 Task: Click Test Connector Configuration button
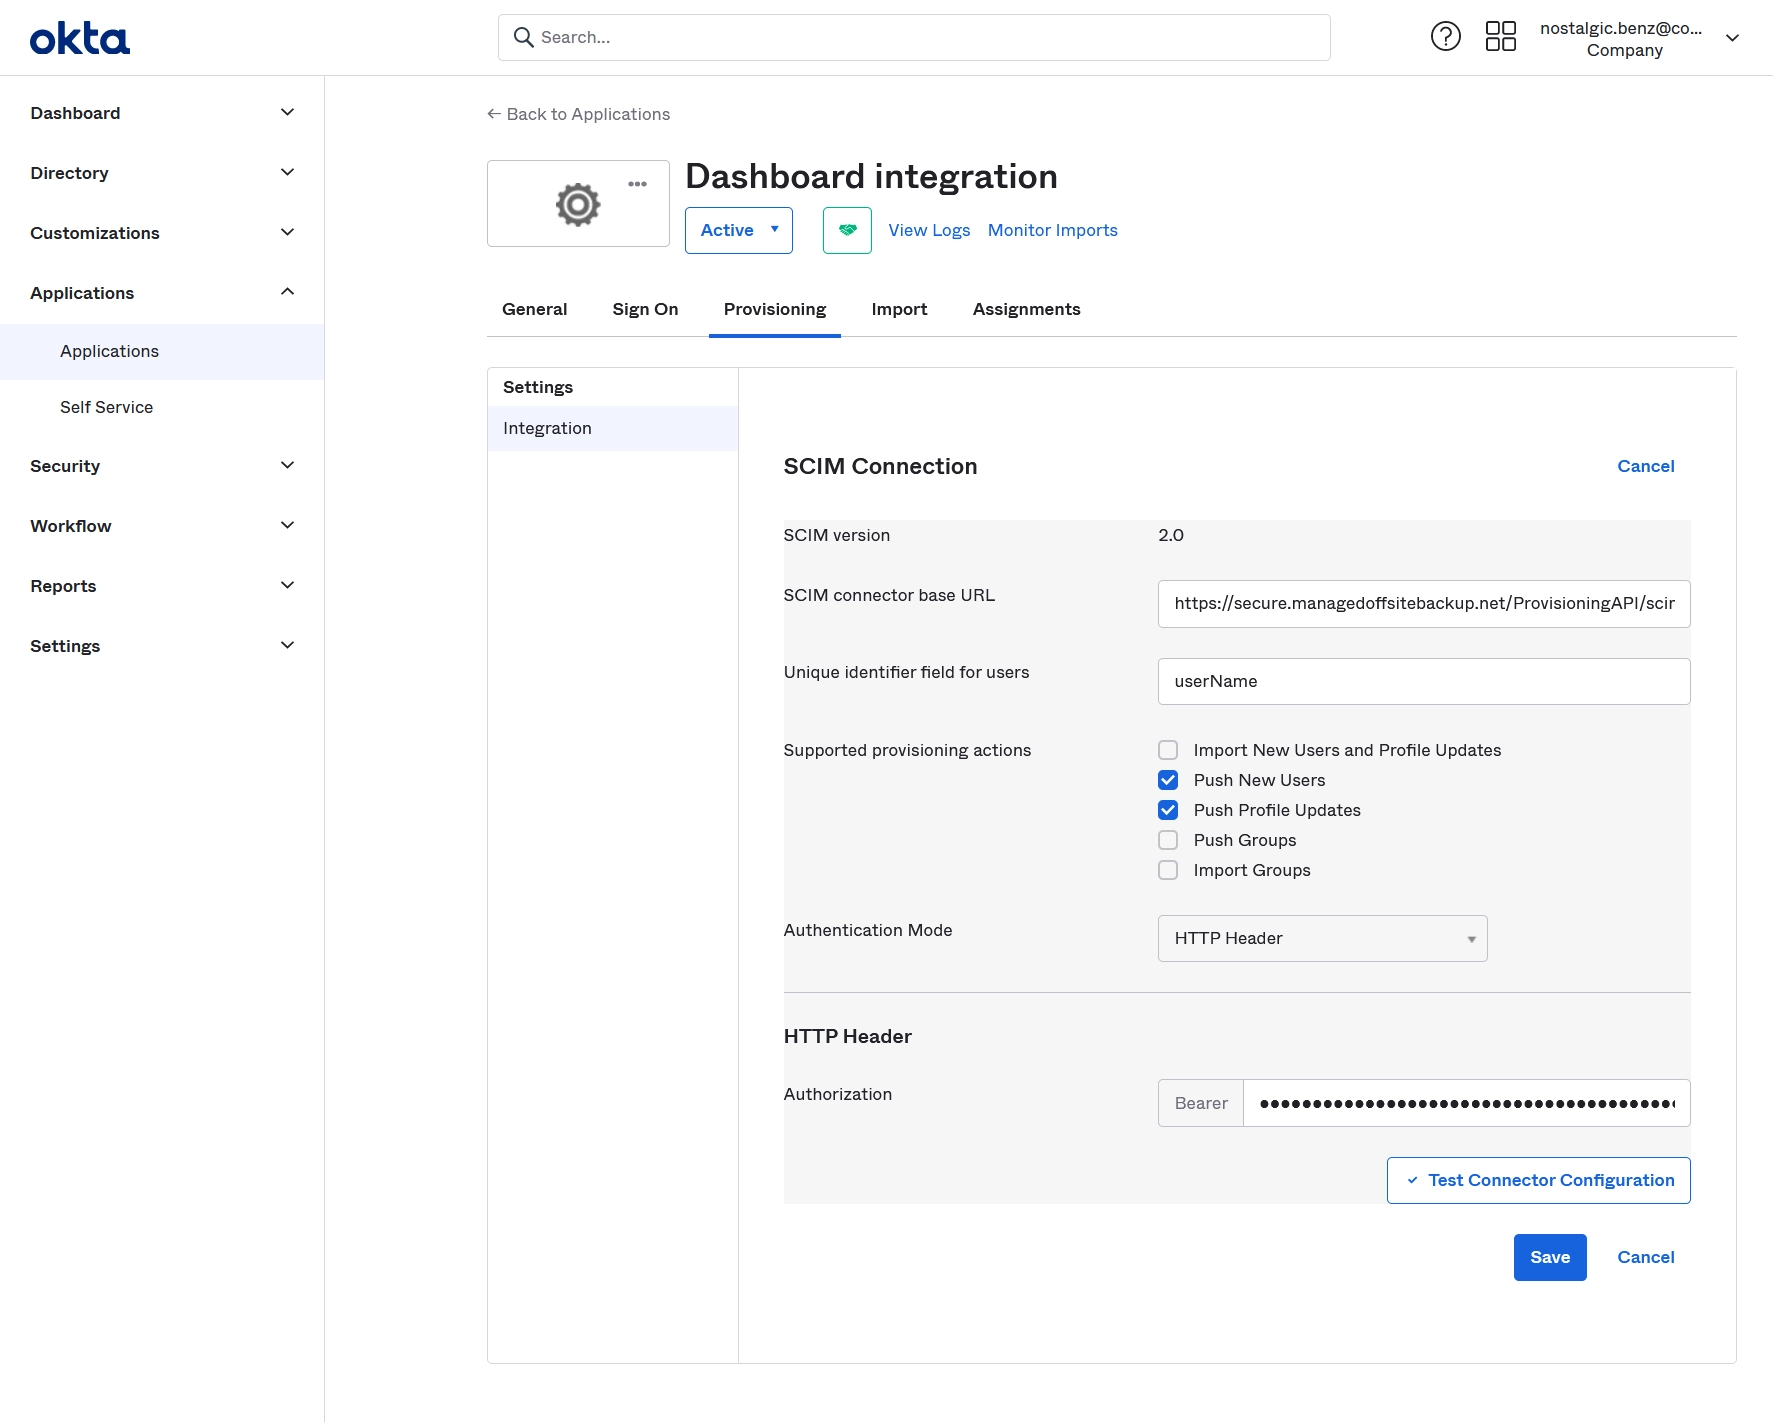click(x=1538, y=1180)
